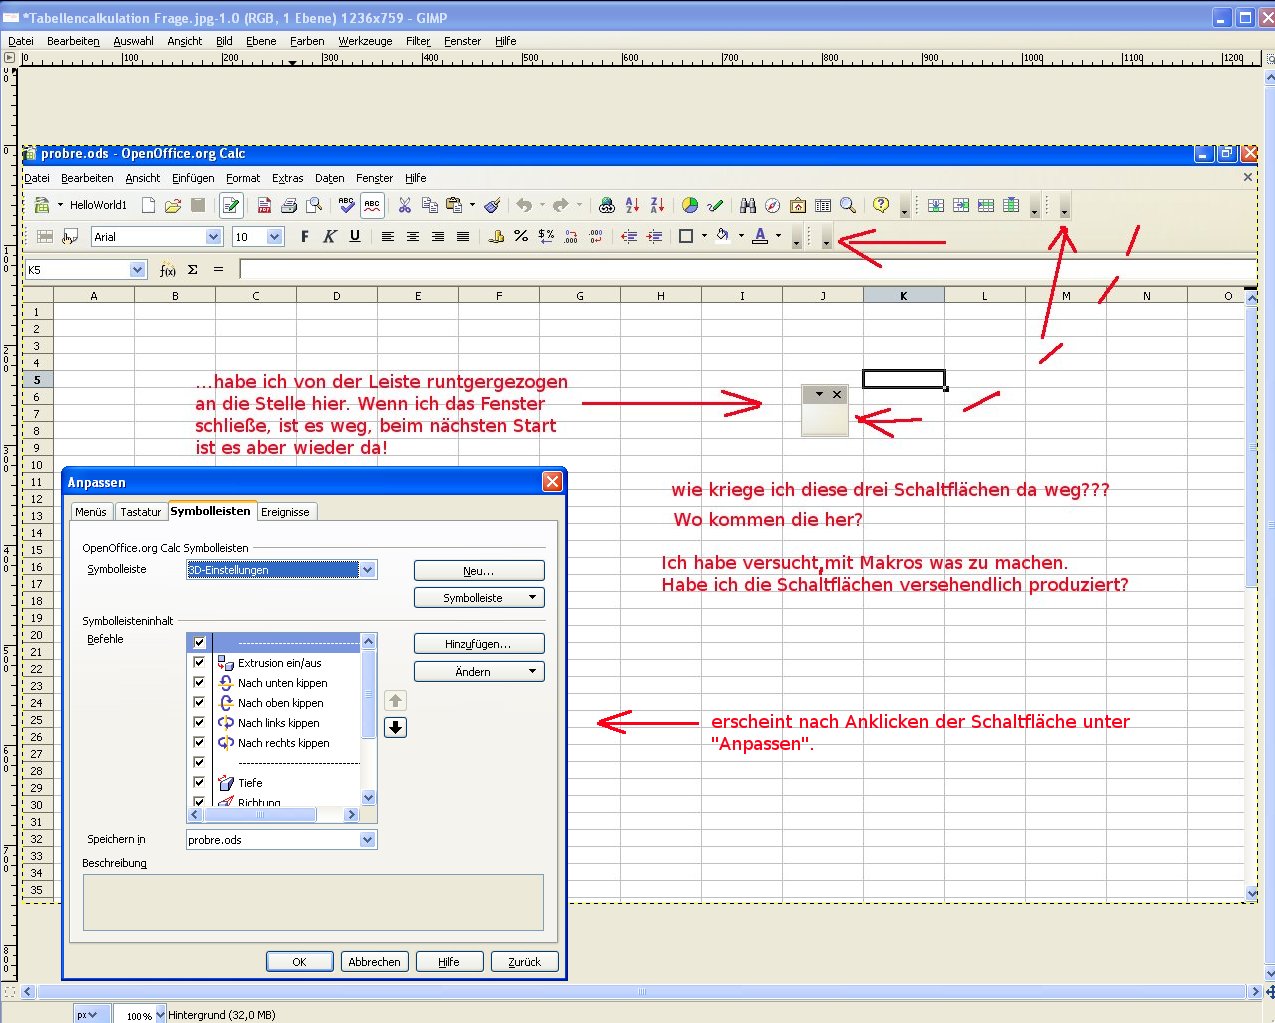Image resolution: width=1275 pixels, height=1023 pixels.
Task: Click the Zoom magnifier icon in Calc toolbar
Action: (848, 205)
